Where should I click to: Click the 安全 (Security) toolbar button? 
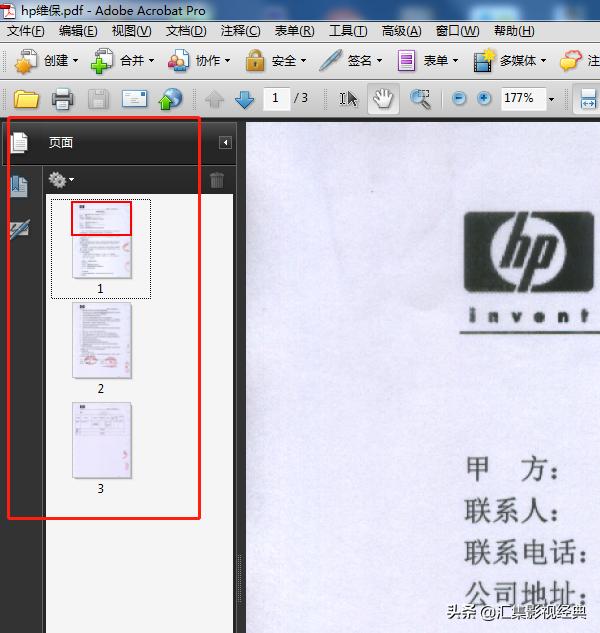click(x=276, y=61)
